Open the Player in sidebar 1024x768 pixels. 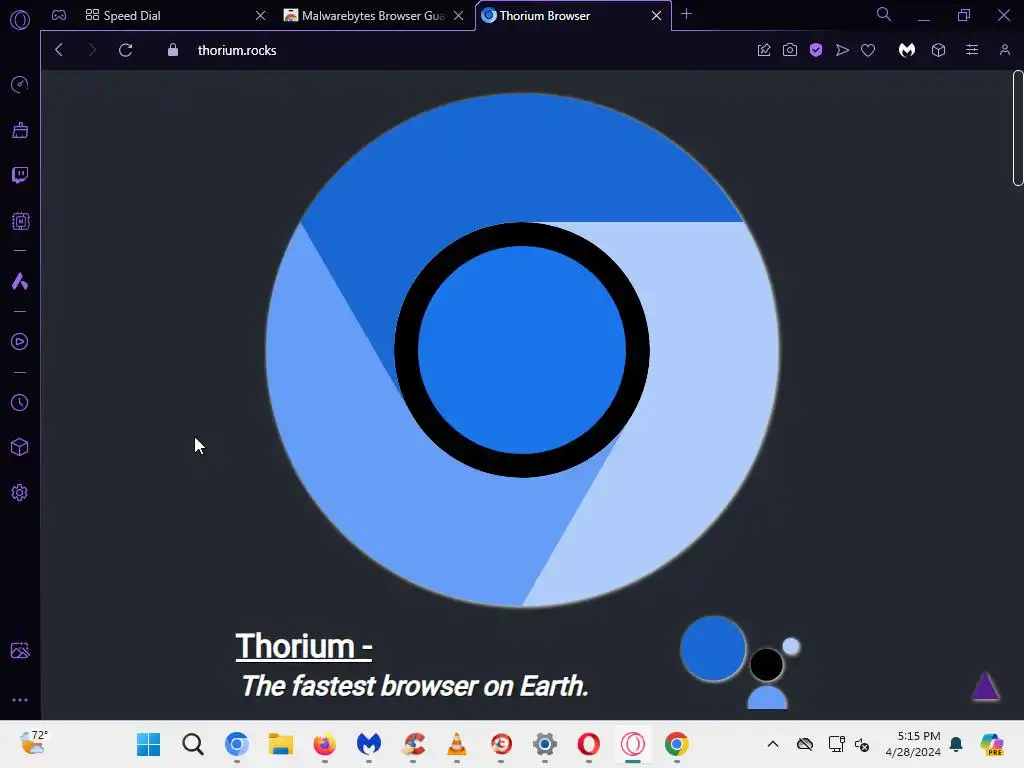point(20,342)
